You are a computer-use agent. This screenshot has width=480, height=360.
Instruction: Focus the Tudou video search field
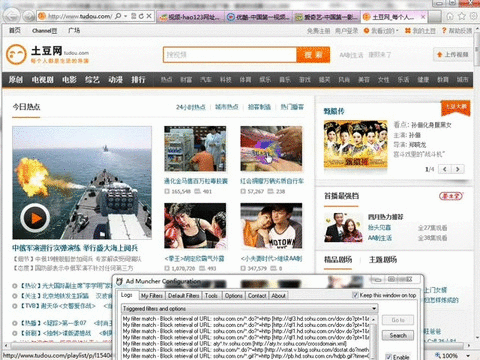point(230,55)
